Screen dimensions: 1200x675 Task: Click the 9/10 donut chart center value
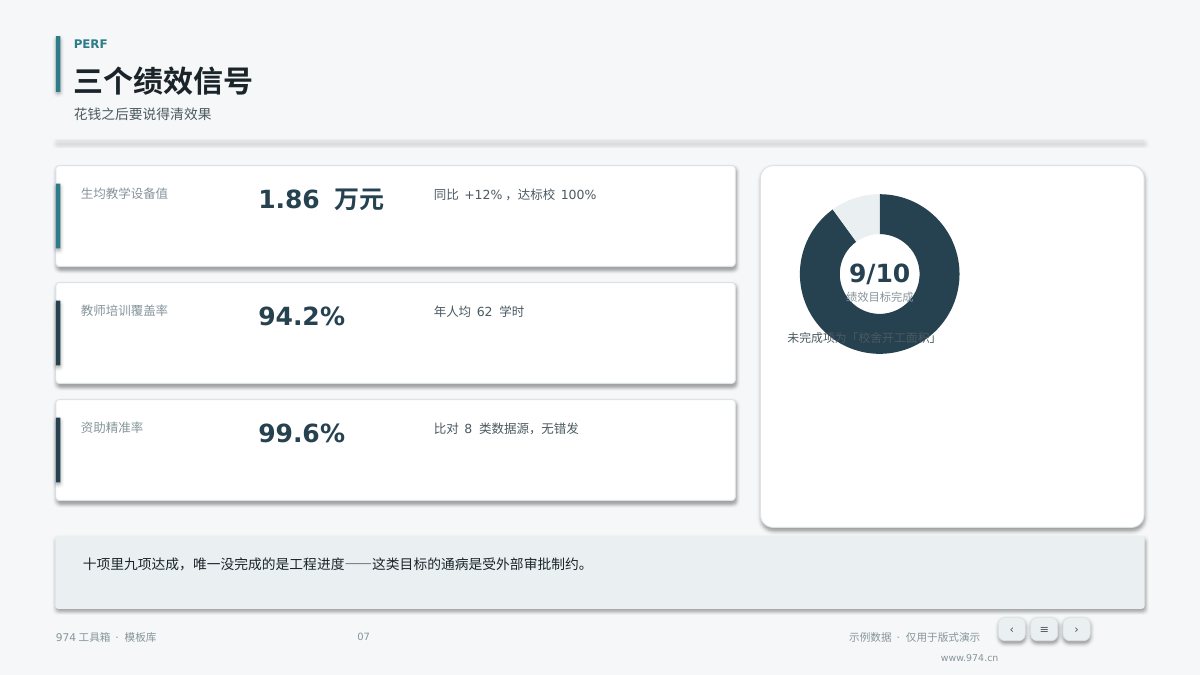tap(879, 273)
